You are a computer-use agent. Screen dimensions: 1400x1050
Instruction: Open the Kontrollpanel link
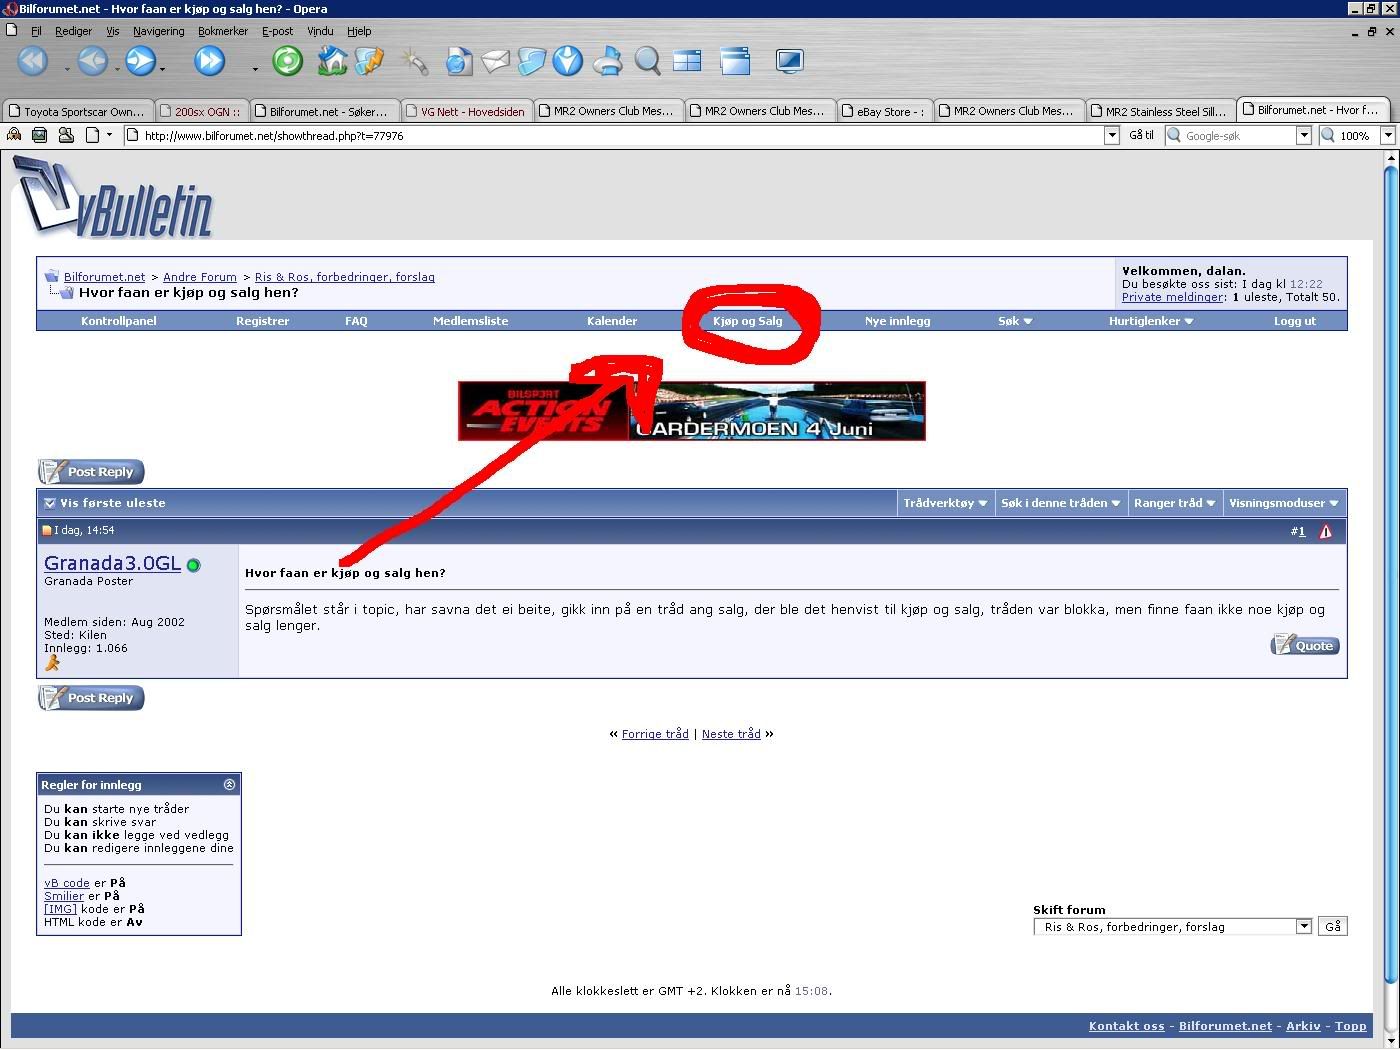pos(119,321)
